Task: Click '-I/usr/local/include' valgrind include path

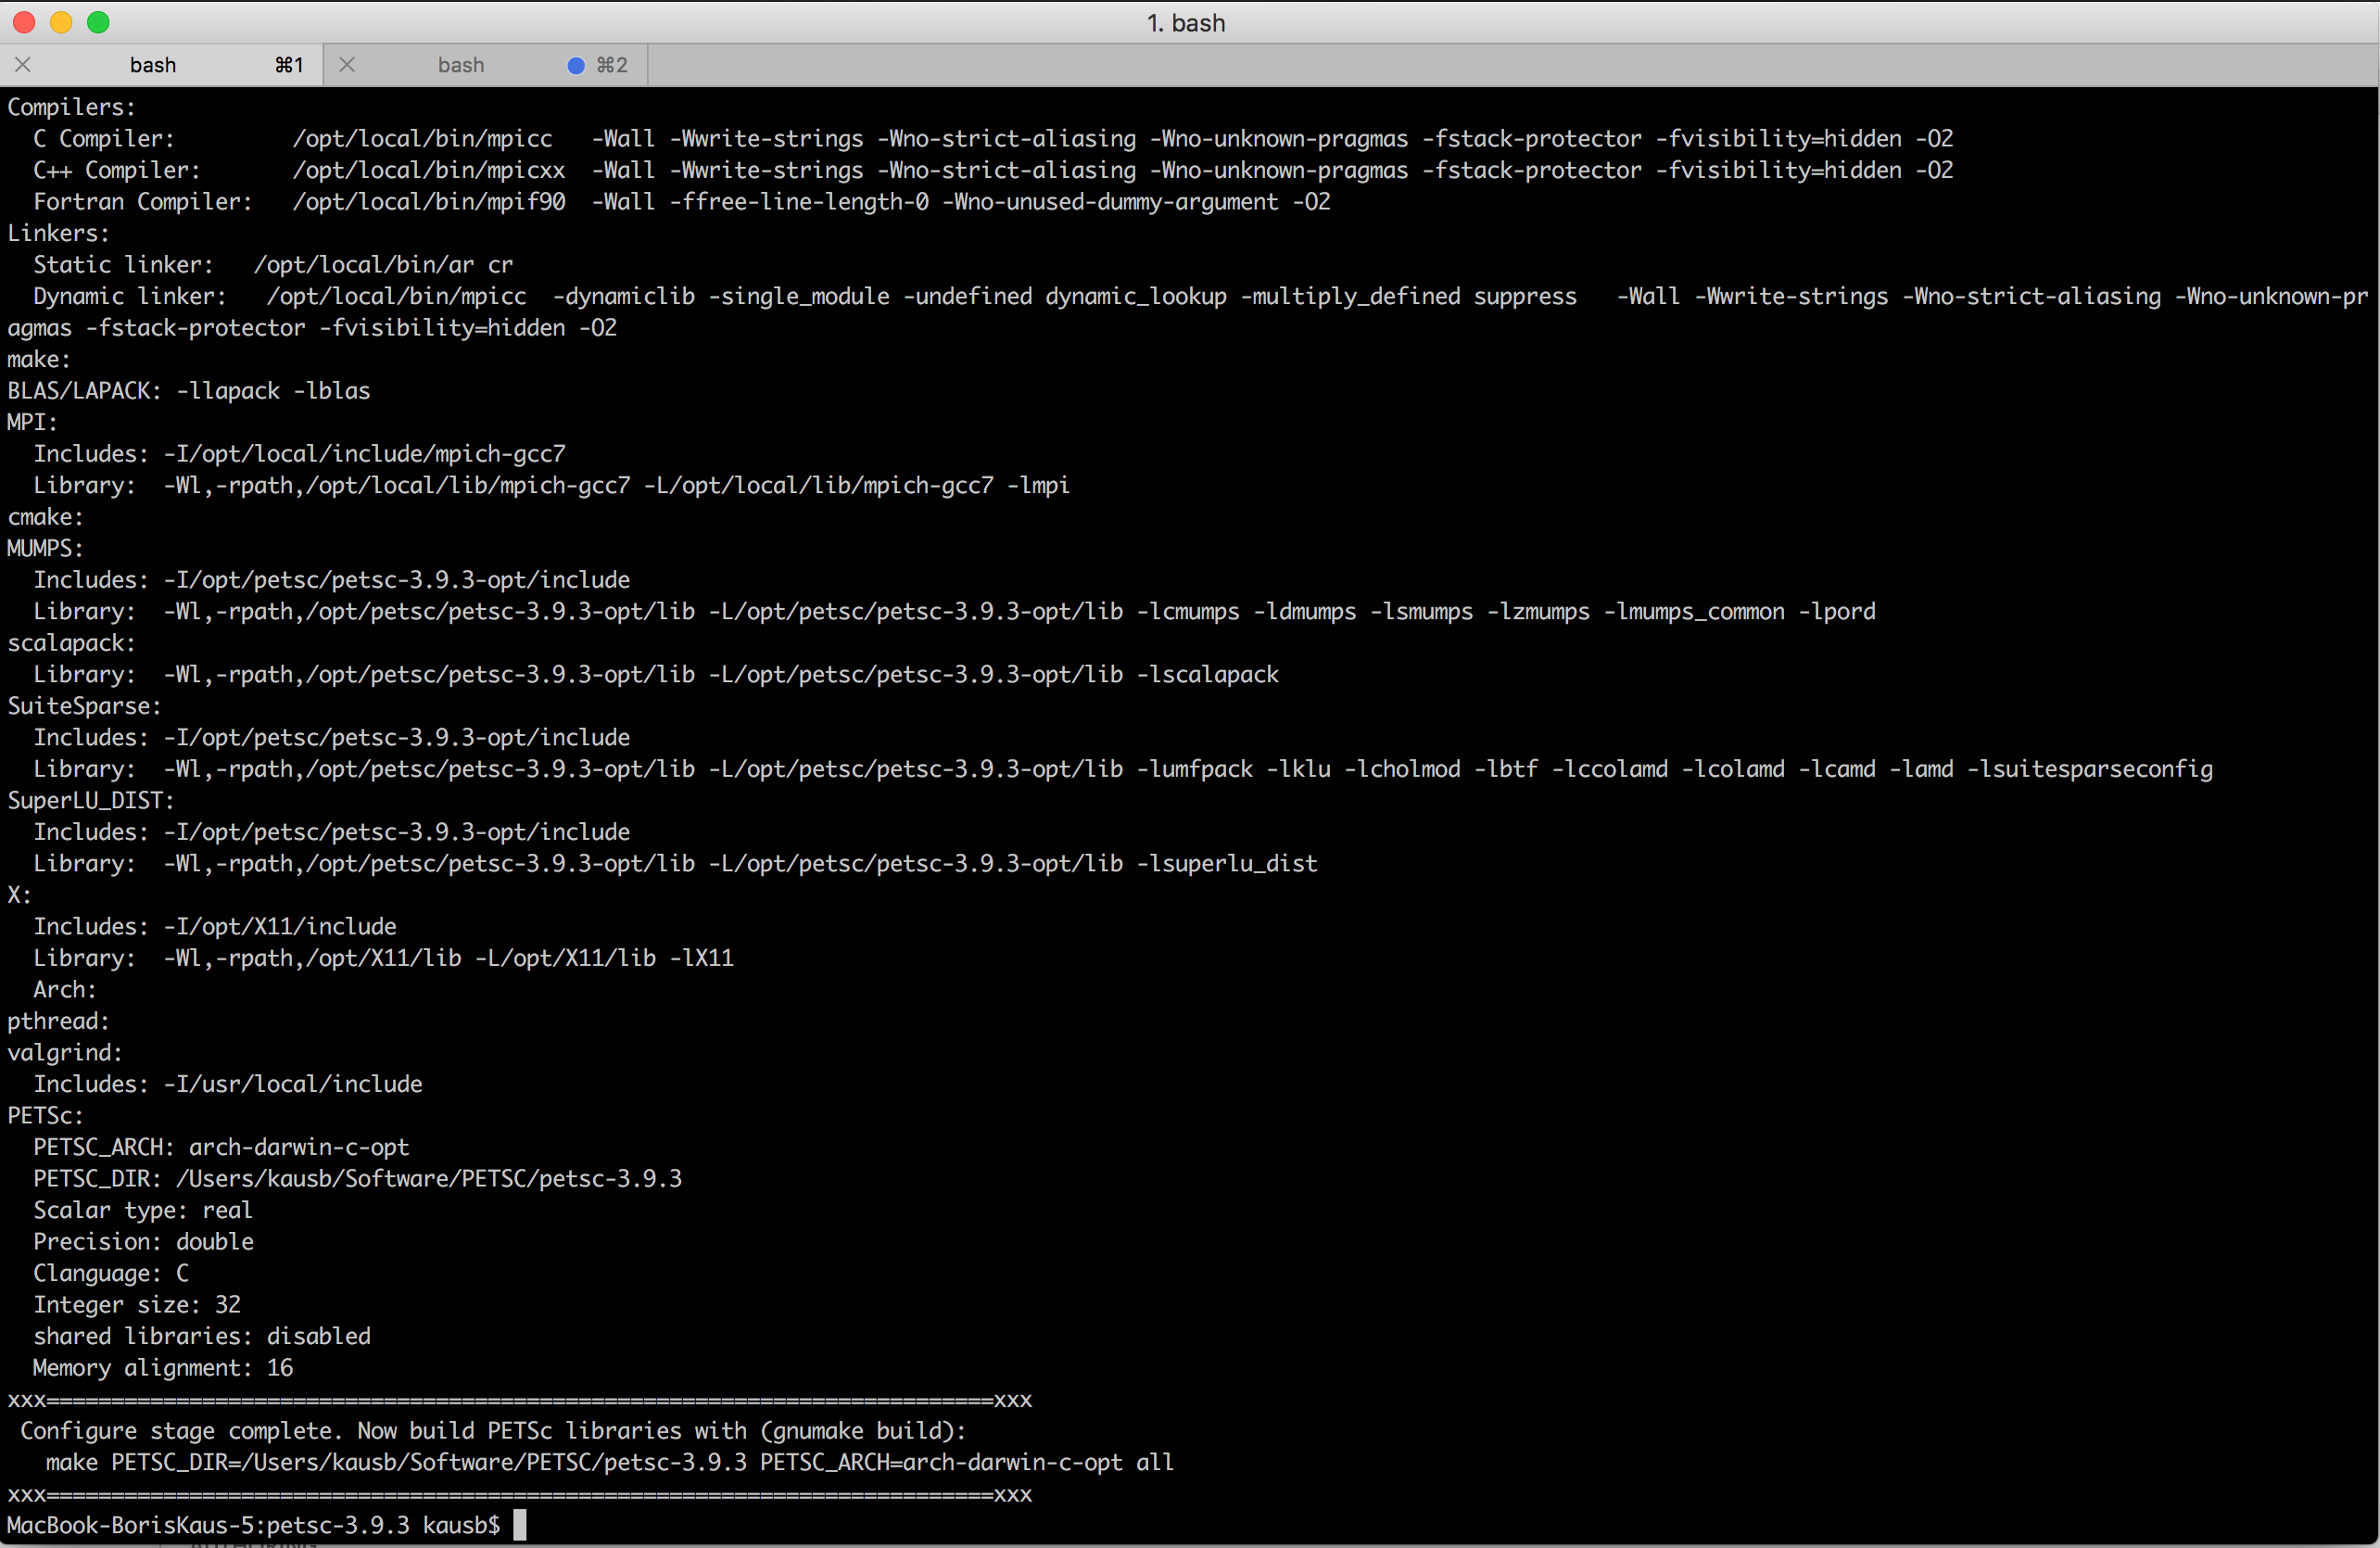Action: (x=293, y=1084)
